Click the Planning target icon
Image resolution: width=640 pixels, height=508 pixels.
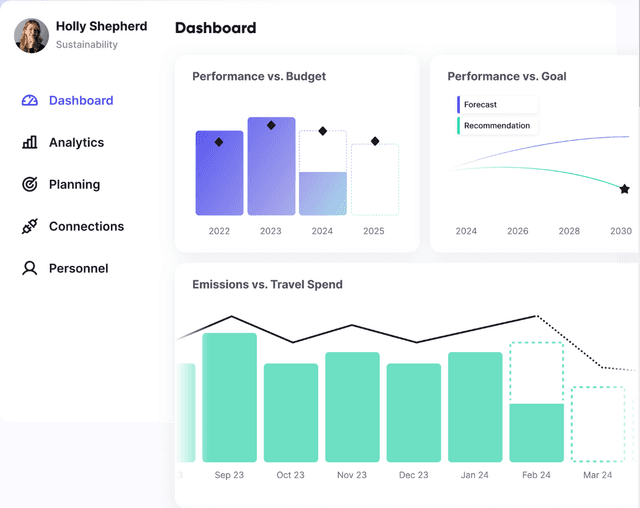coord(29,184)
